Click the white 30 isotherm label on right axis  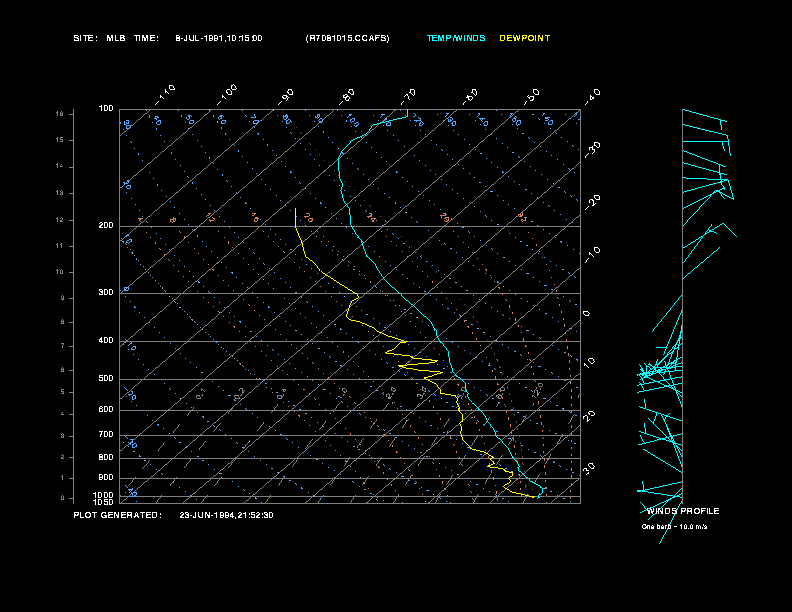coord(589,468)
